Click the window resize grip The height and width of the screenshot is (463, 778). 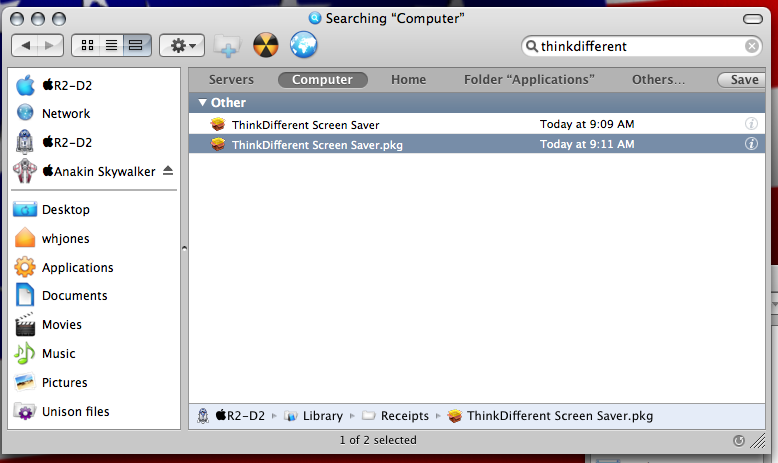click(757, 441)
